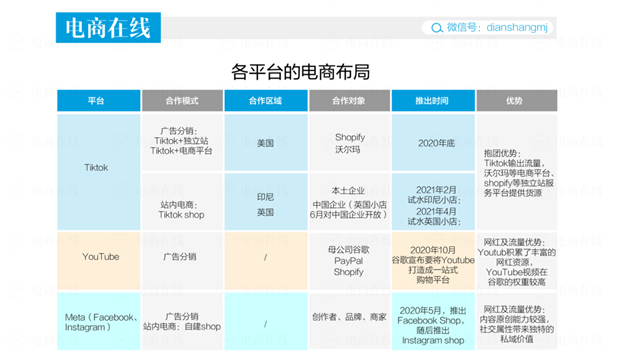The height and width of the screenshot is (363, 620).
Task: Click the YouTube platform cell
Action: tap(98, 261)
